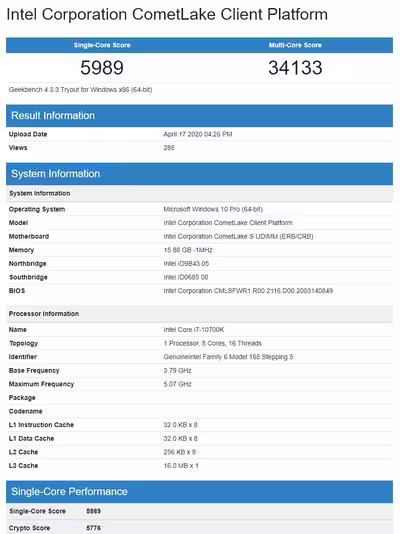Click the Geekbench 4.3.3 Tryout version text

80,90
